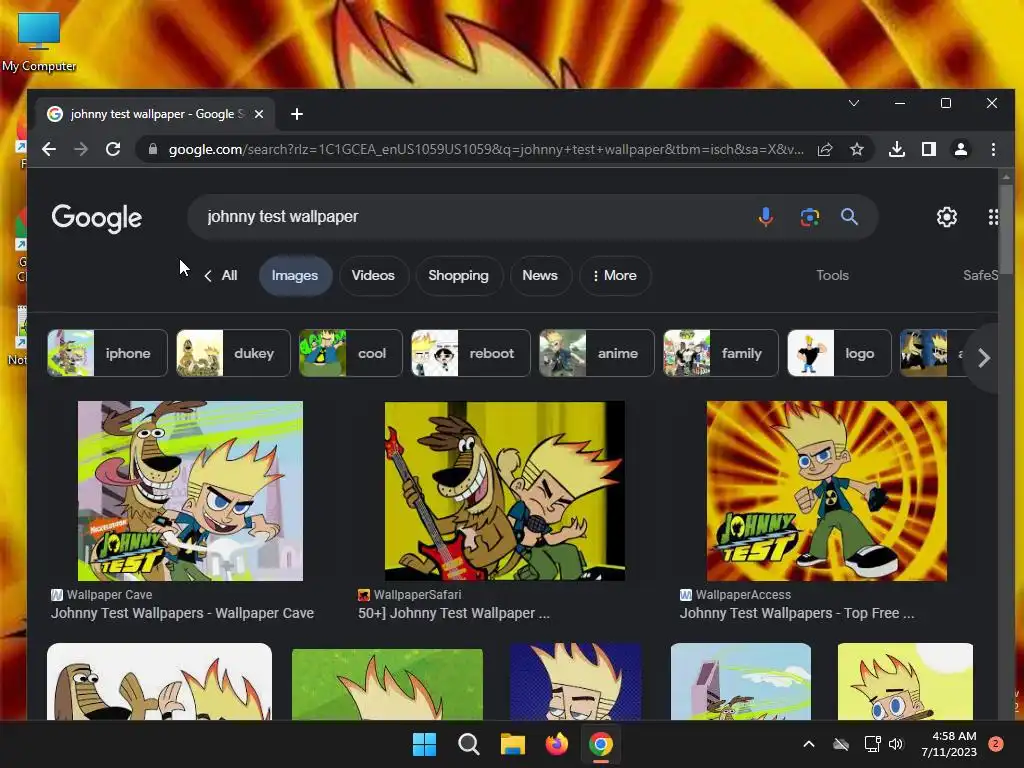Open Windows taskbar search
Image resolution: width=1024 pixels, height=768 pixels.
click(x=468, y=744)
